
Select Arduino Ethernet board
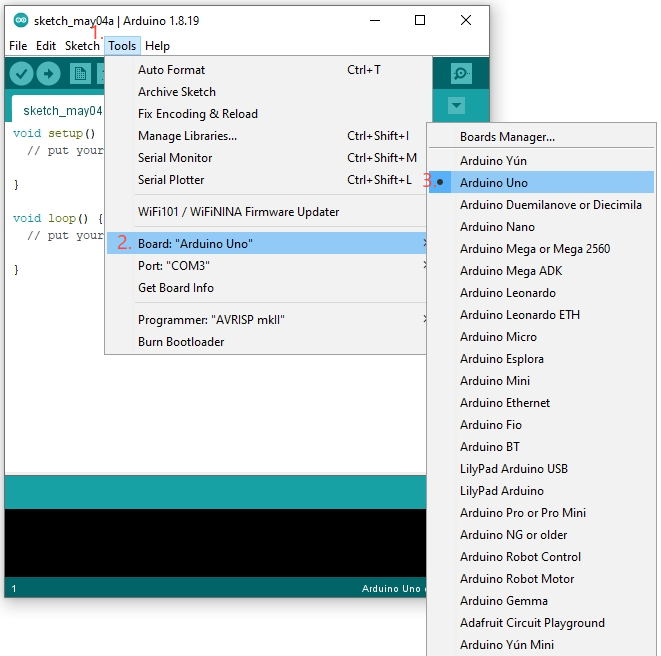541,403
